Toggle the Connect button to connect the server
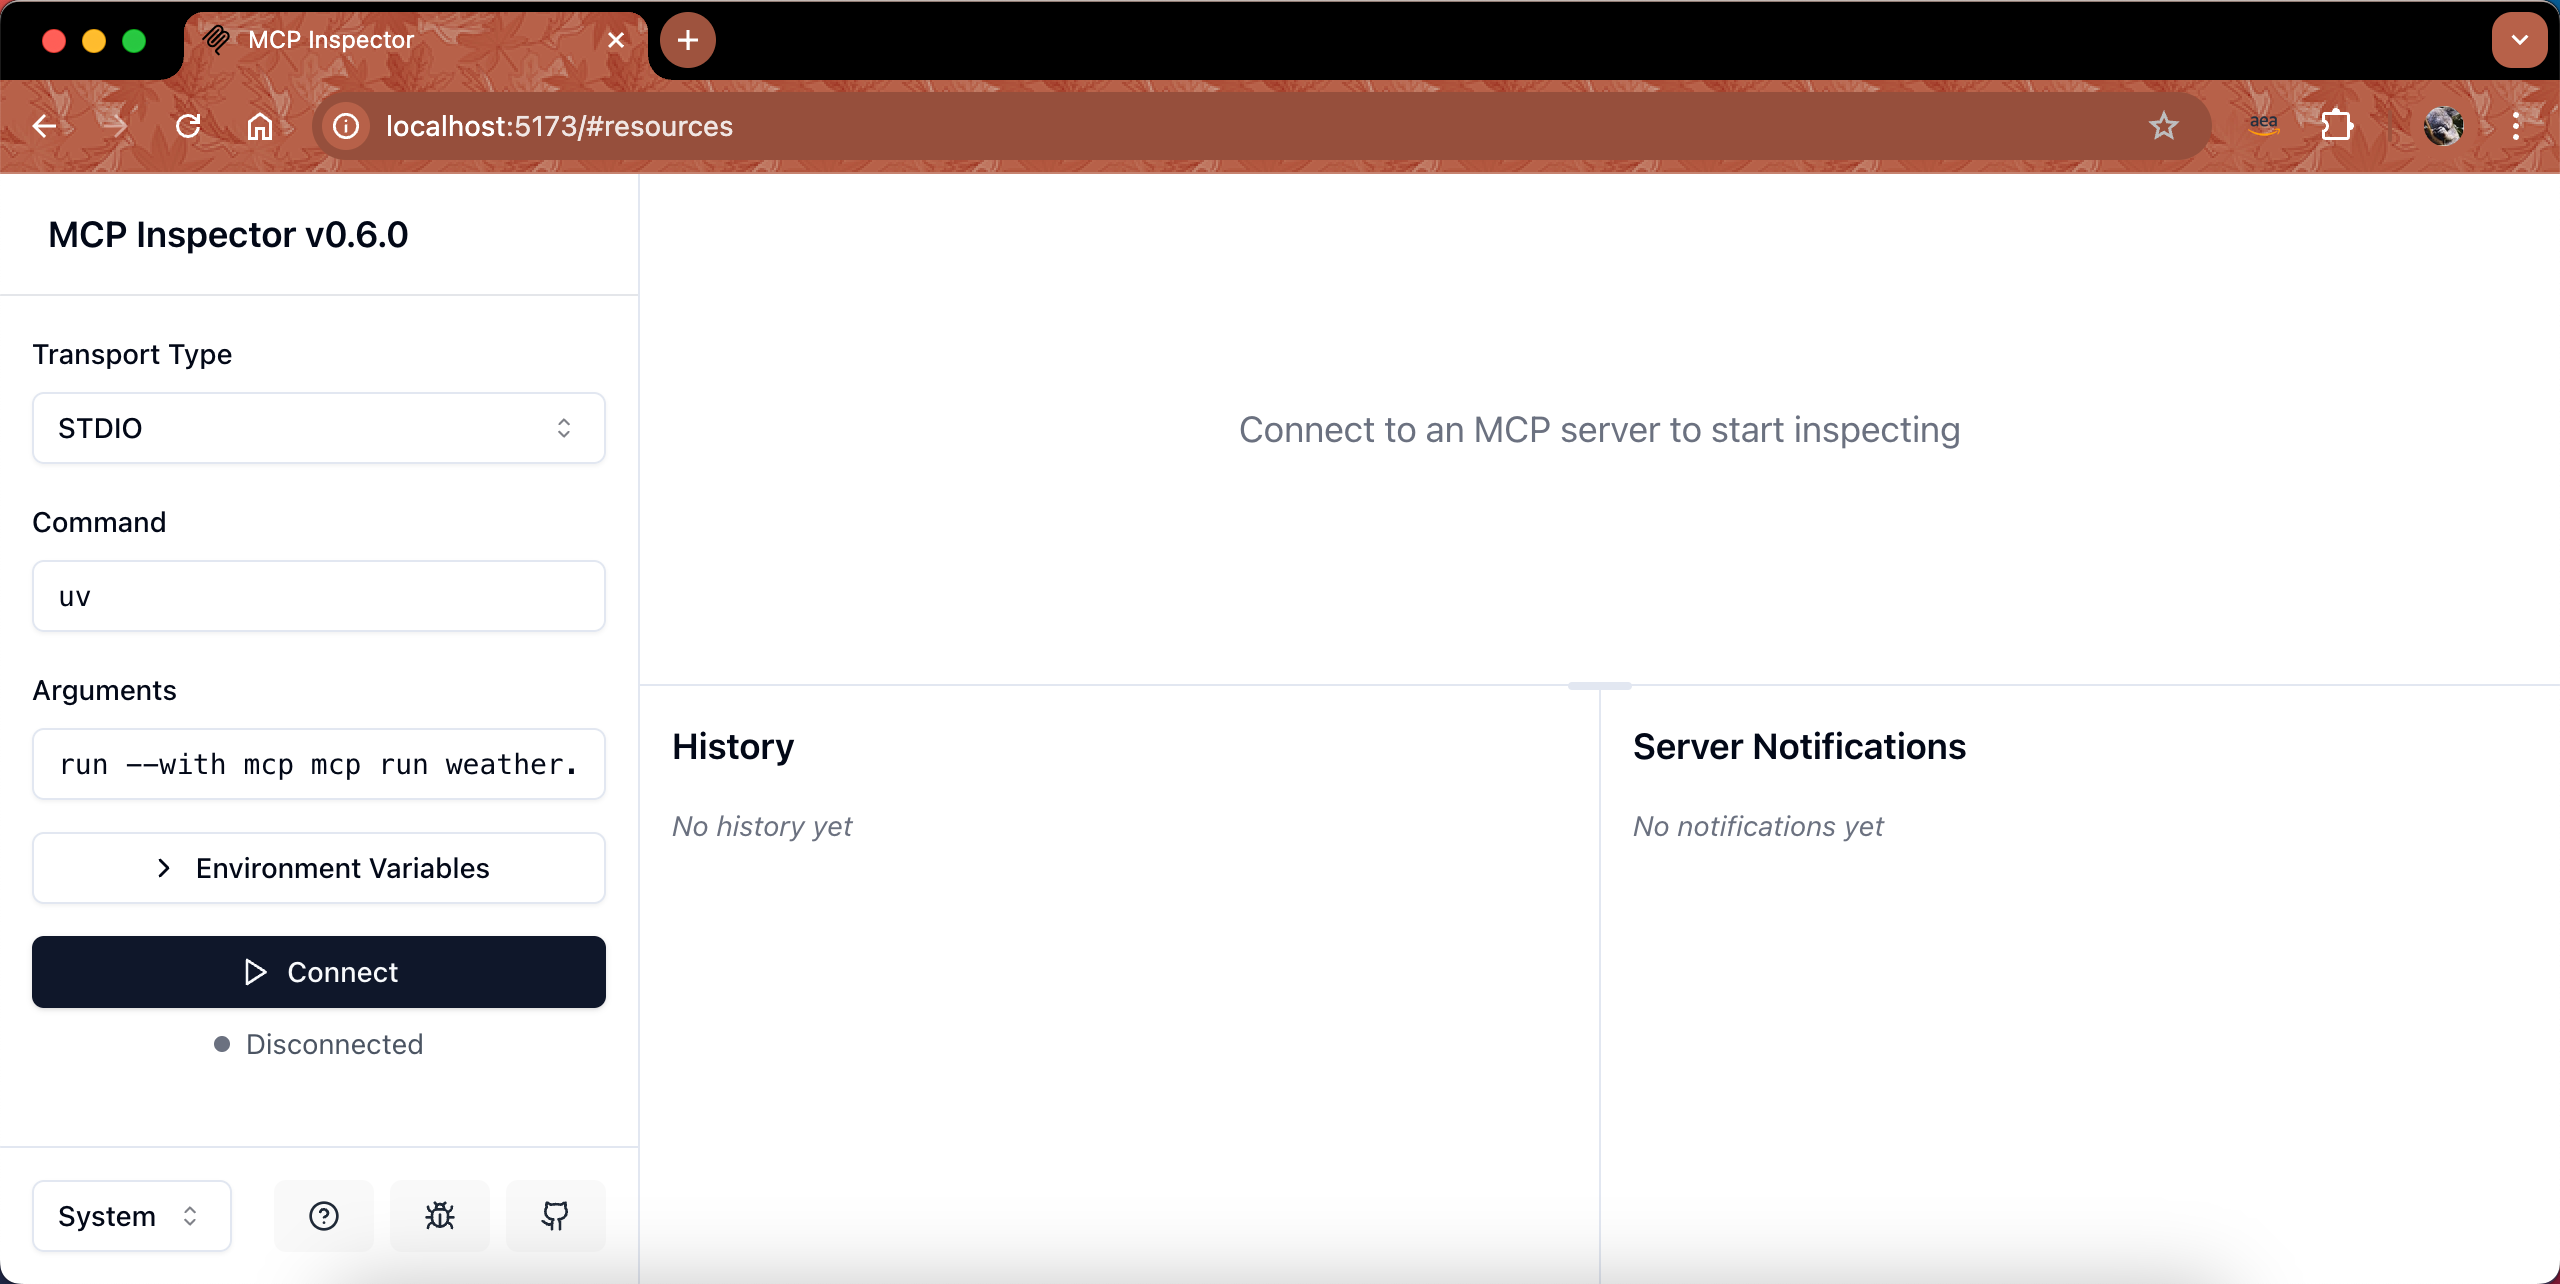 coord(318,971)
